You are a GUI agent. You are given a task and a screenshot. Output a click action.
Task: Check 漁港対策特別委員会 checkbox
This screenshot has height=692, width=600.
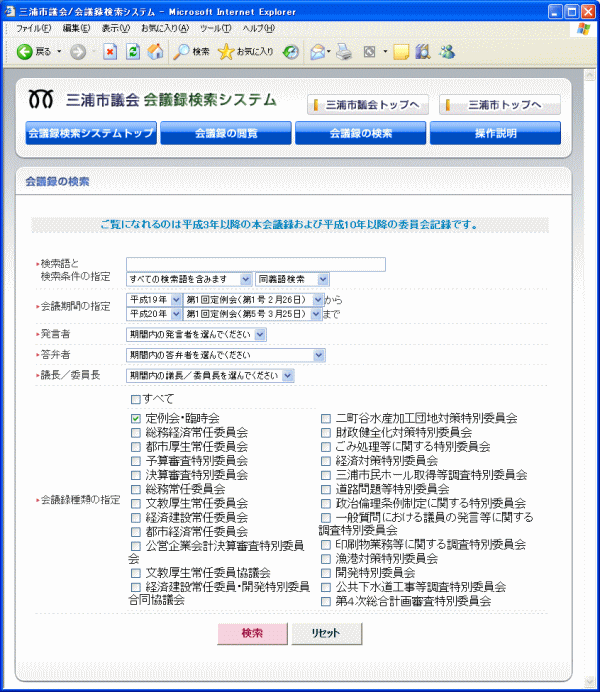(x=326, y=559)
